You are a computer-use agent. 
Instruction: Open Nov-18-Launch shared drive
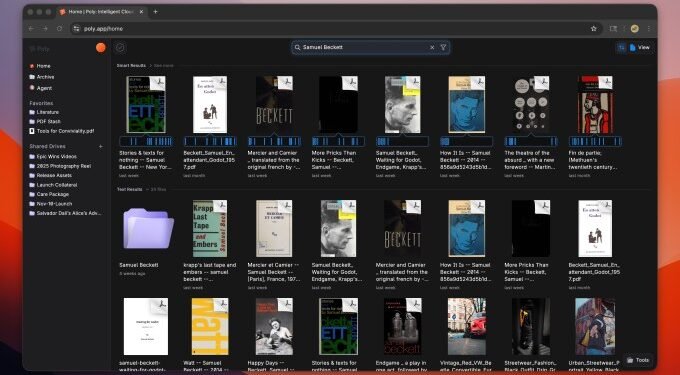[x=50, y=204]
